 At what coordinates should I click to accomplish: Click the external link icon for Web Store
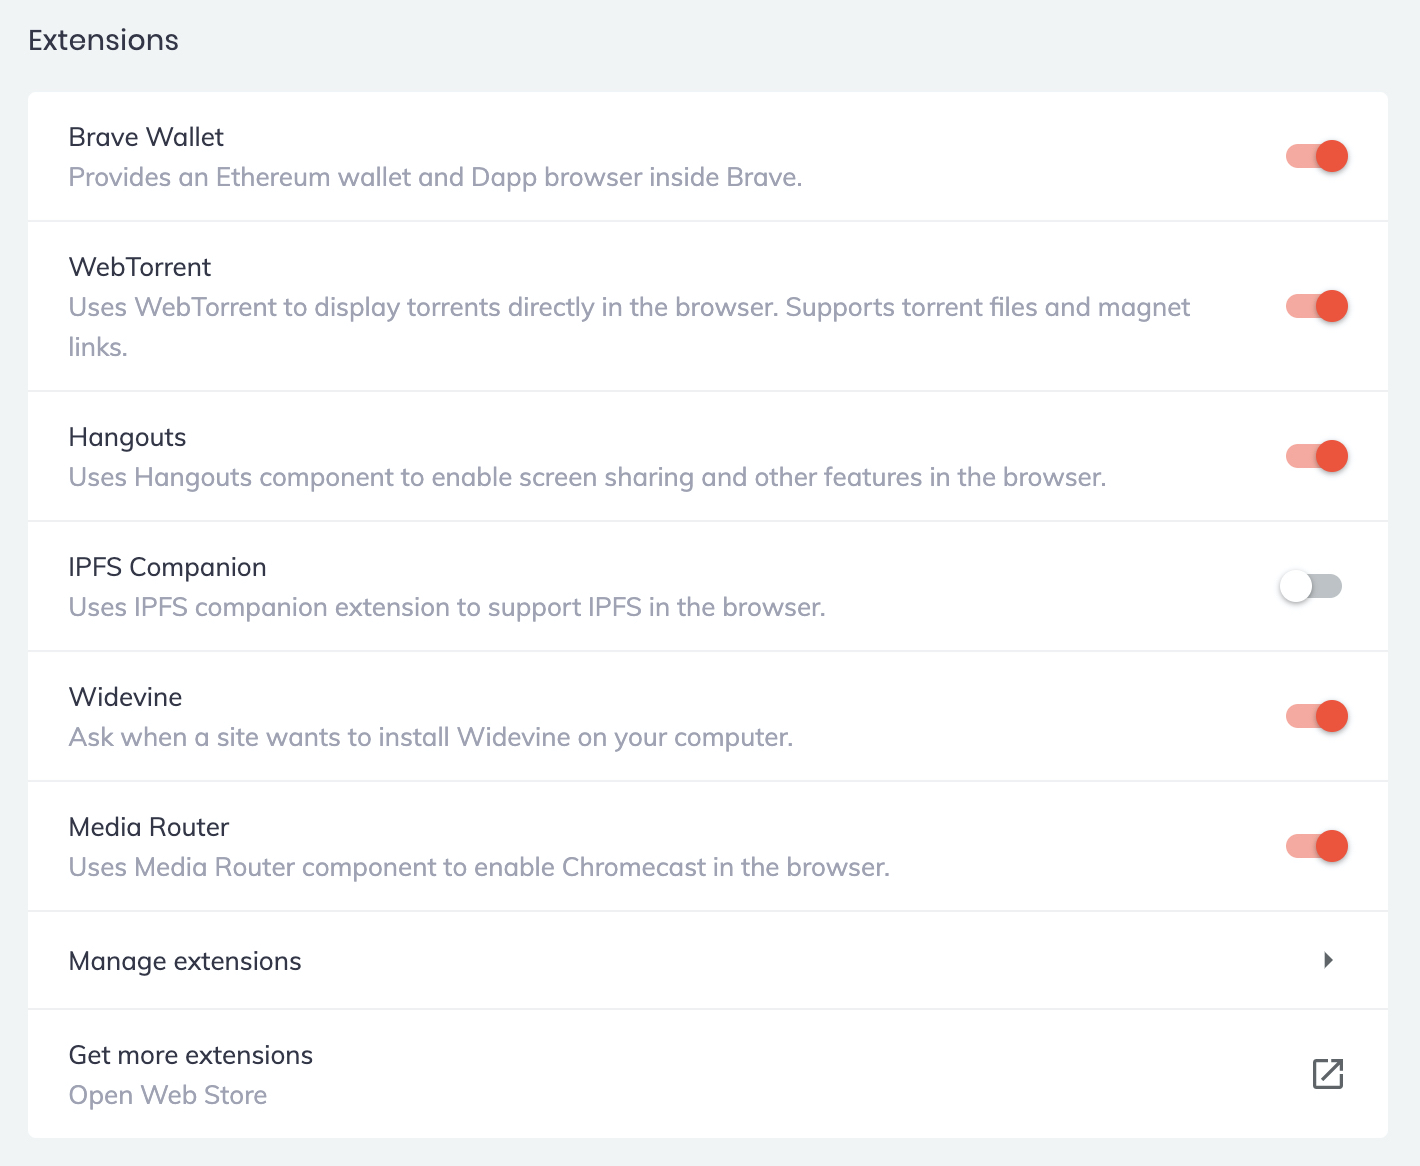(1327, 1074)
